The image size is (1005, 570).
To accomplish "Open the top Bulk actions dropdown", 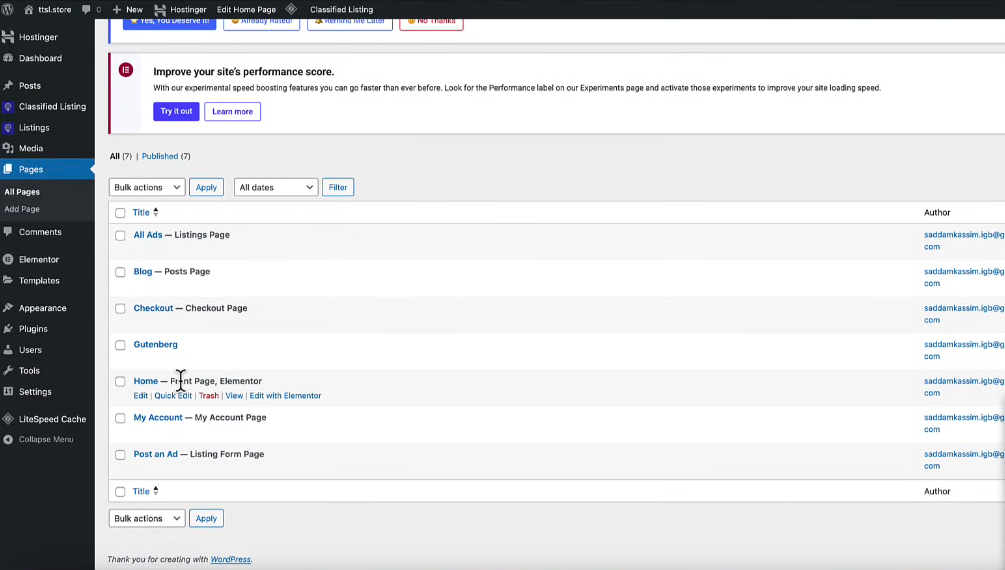I will 147,187.
